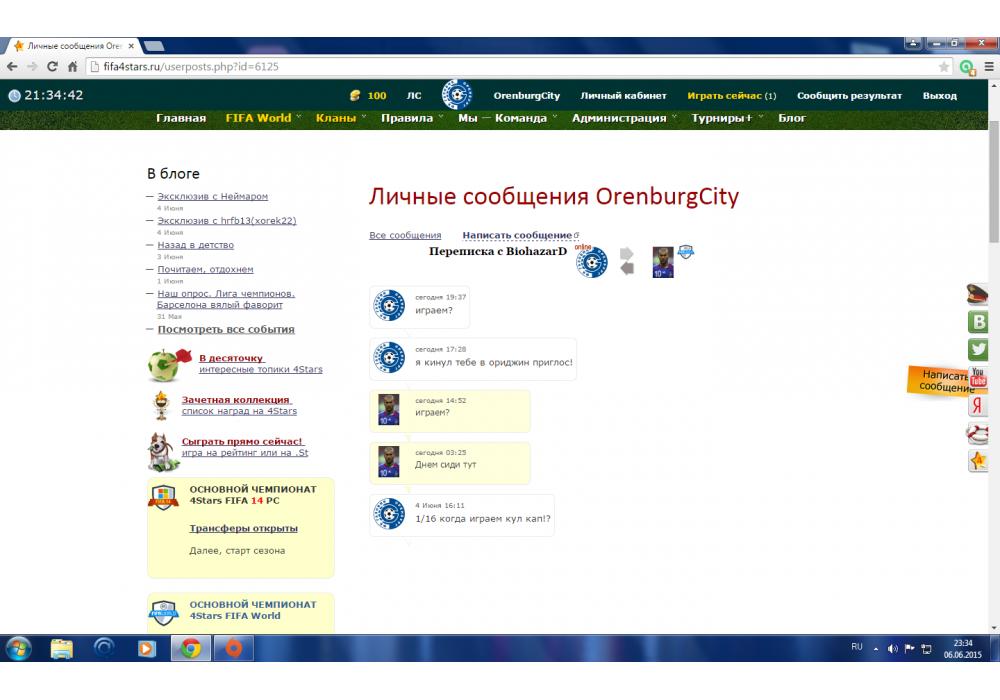Bookmark page with the star icon

(944, 66)
